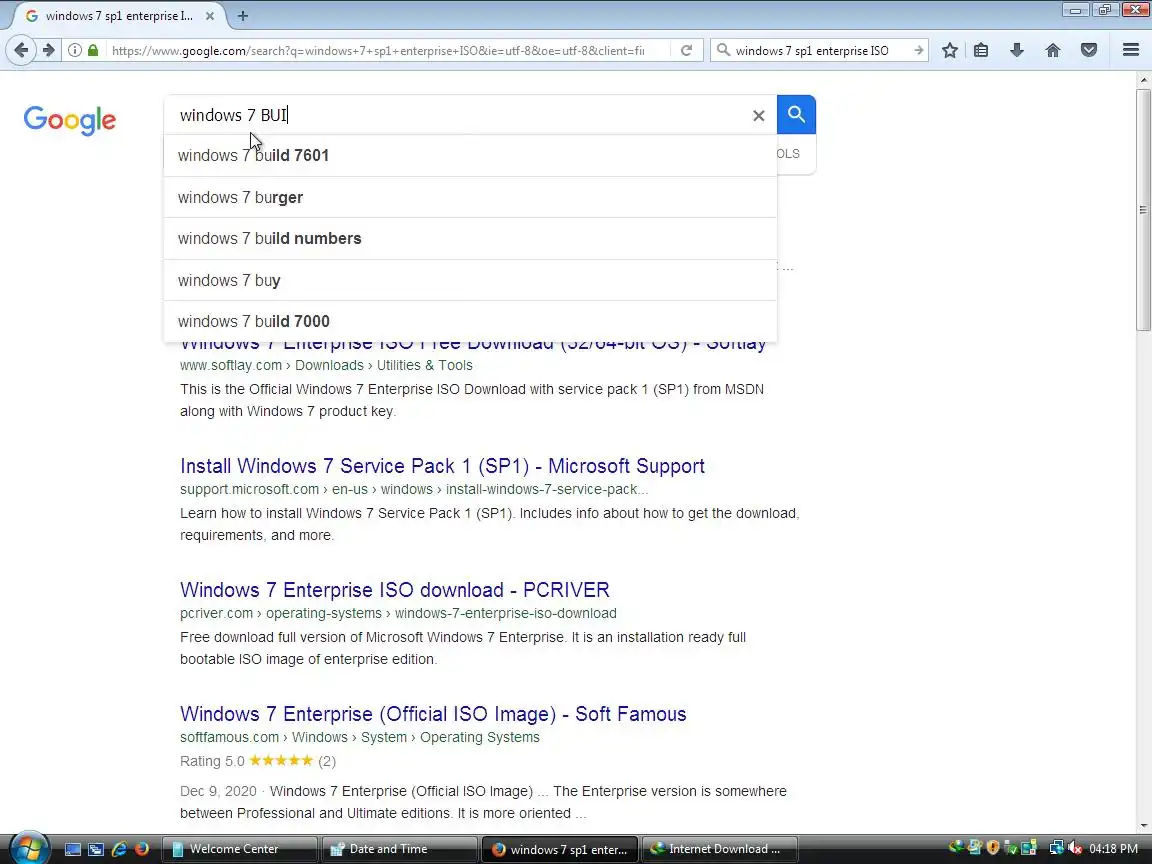
Task: Bookmark this page with the star icon
Action: click(949, 50)
